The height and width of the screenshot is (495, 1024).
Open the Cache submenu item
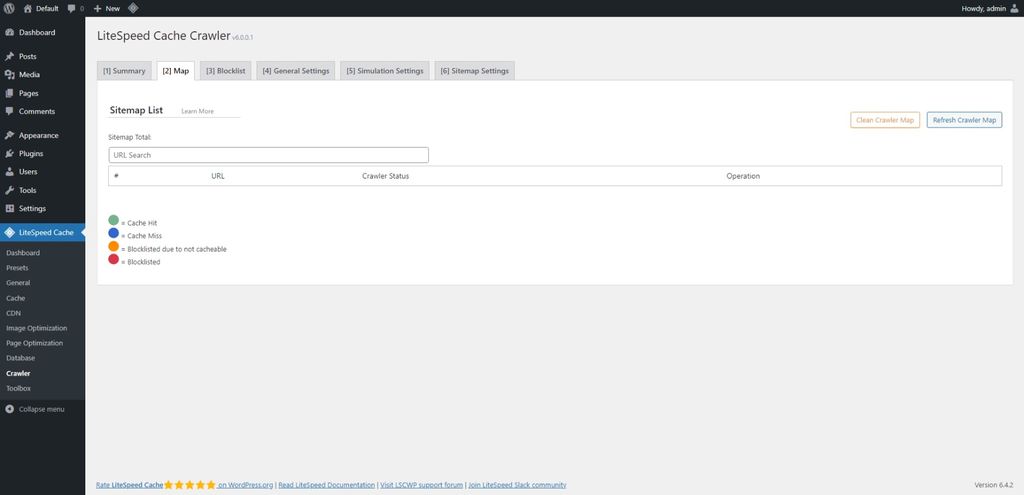click(16, 298)
